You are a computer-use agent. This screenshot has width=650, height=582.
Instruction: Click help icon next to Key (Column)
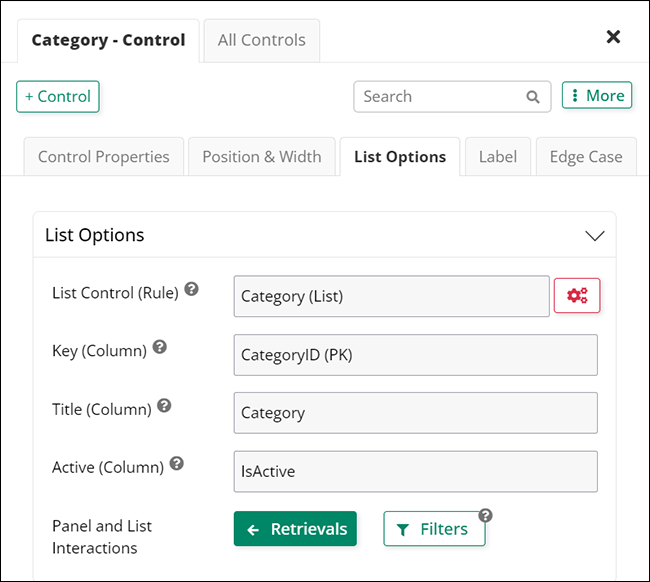coord(160,348)
